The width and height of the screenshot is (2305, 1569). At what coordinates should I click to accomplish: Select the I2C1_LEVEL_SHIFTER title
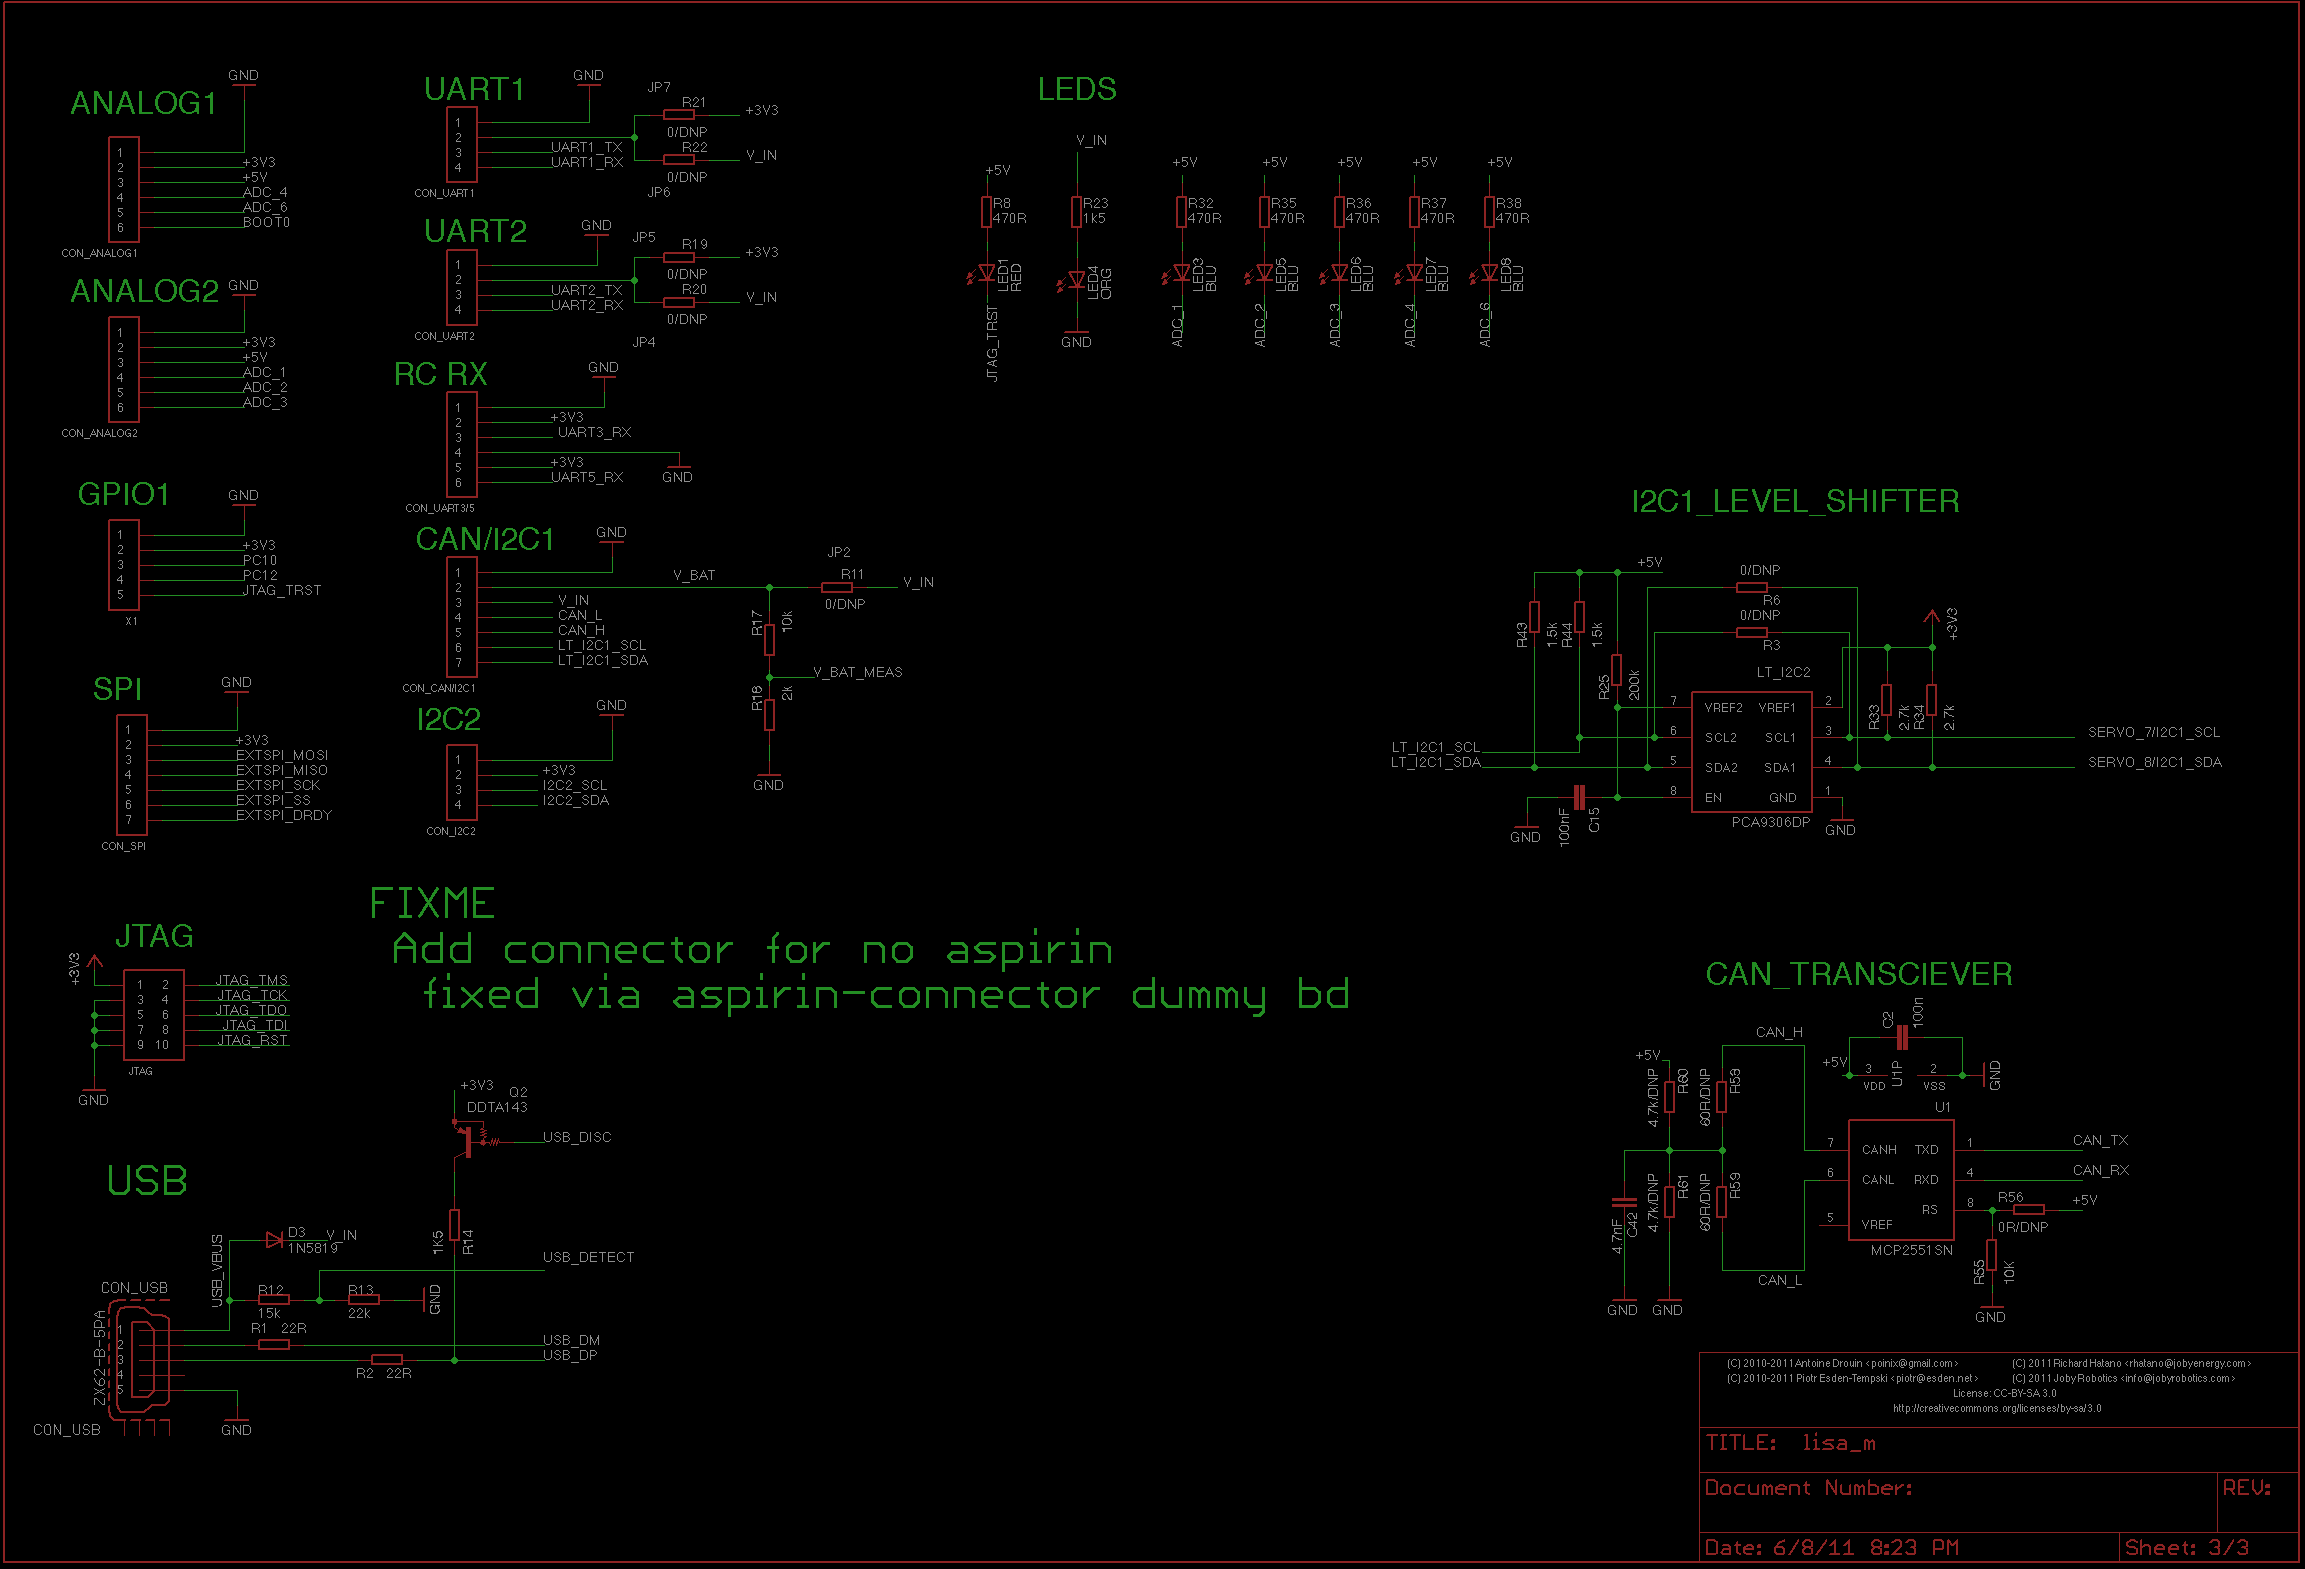point(1795,501)
